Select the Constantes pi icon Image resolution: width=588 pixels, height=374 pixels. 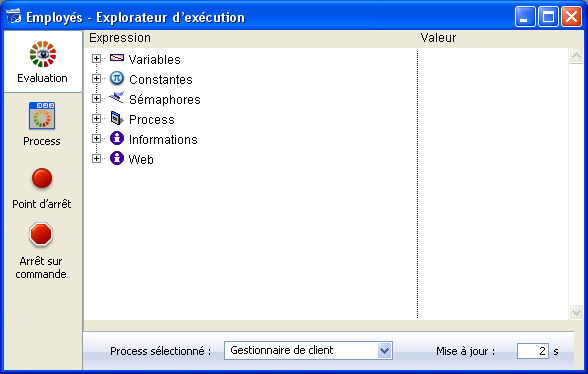click(117, 78)
